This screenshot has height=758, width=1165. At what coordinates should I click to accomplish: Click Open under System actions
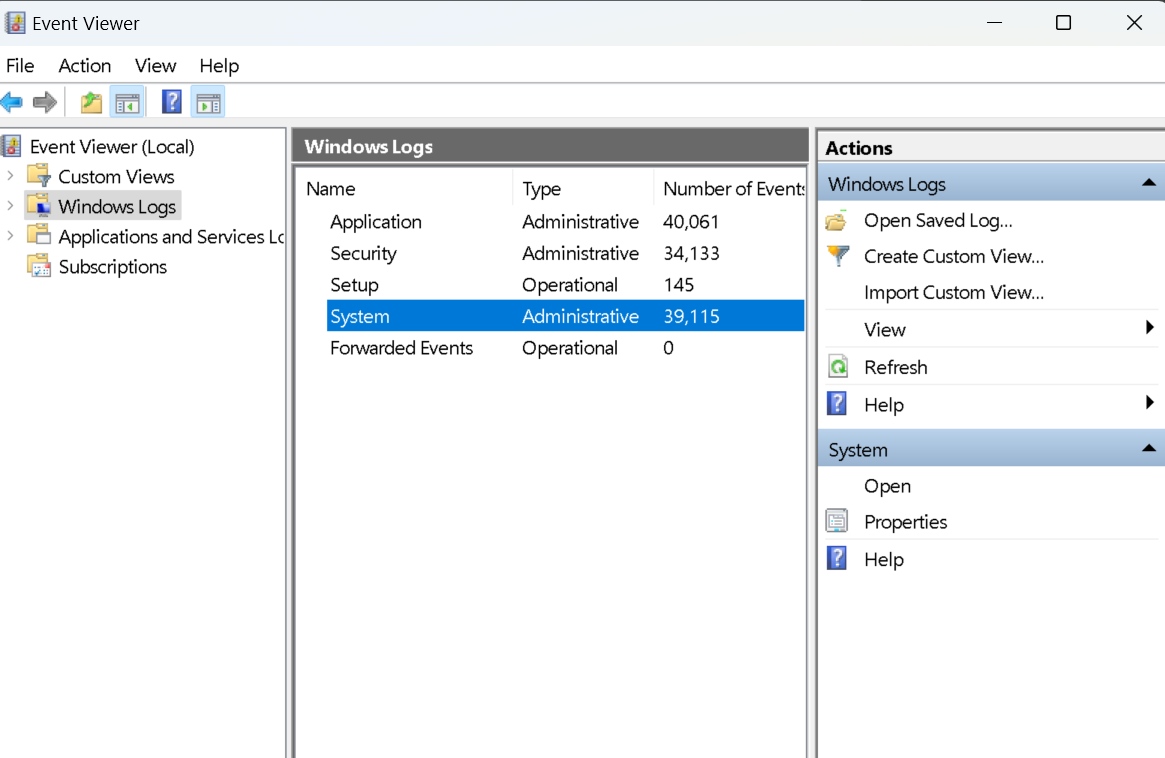pyautogui.click(x=887, y=486)
